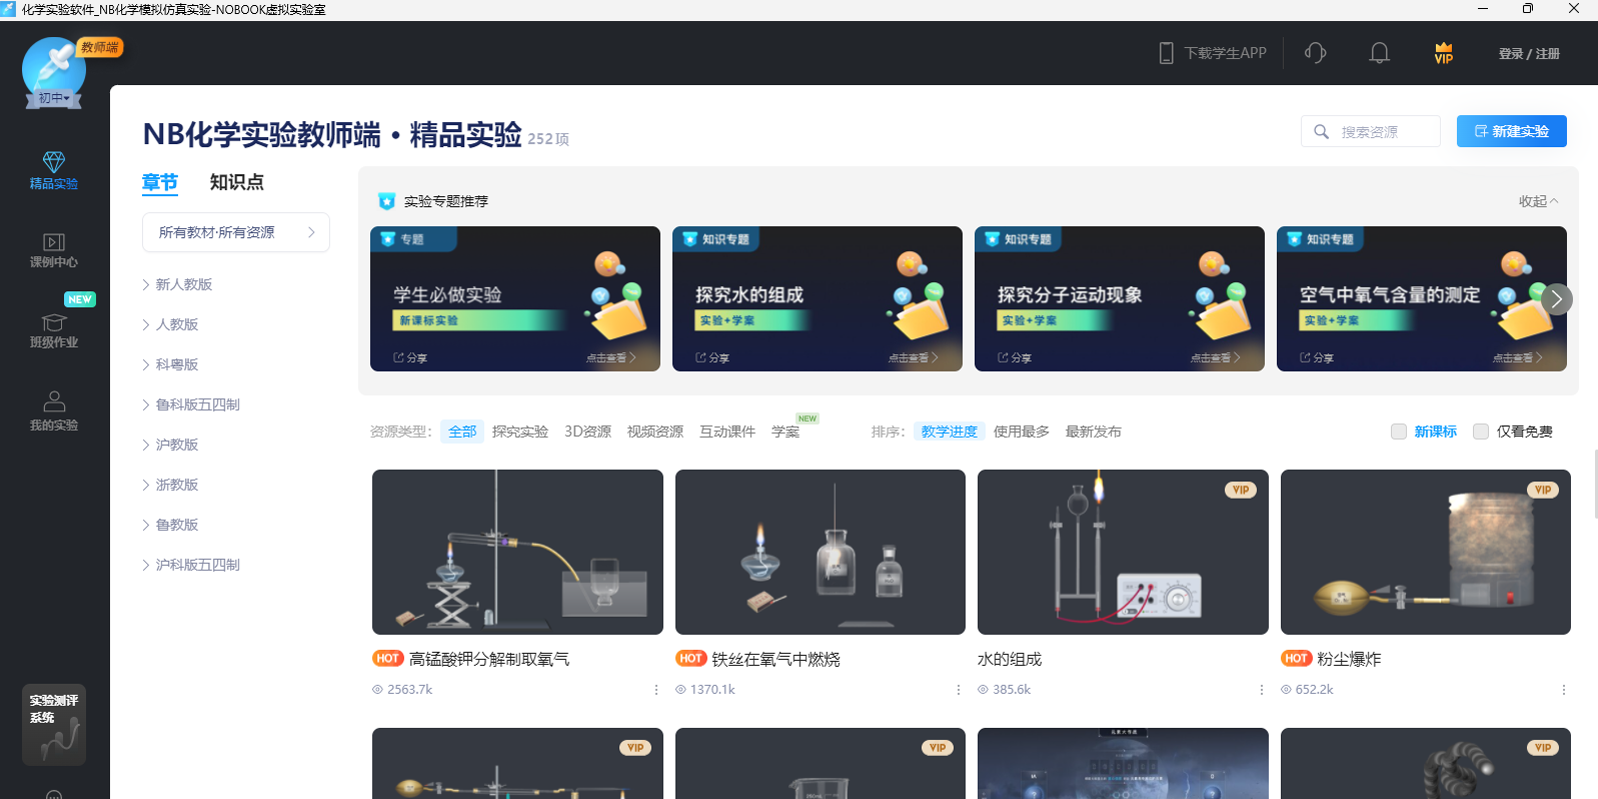Viewport: 1598px width, 799px height.
Task: Click 点击查看 on 探究分子运动现象 card
Action: coord(1214,357)
